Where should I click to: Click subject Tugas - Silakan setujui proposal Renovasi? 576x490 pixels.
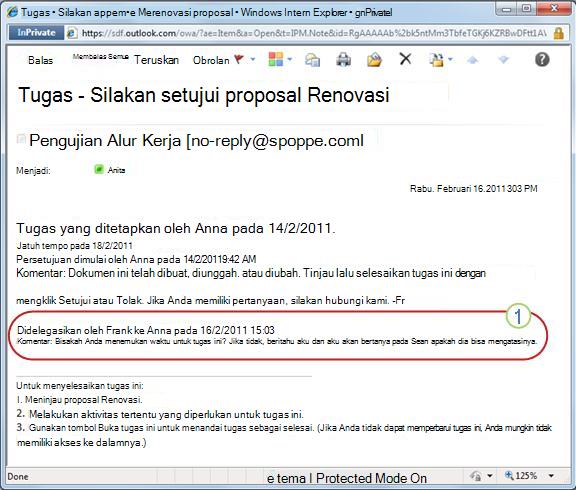click(204, 95)
